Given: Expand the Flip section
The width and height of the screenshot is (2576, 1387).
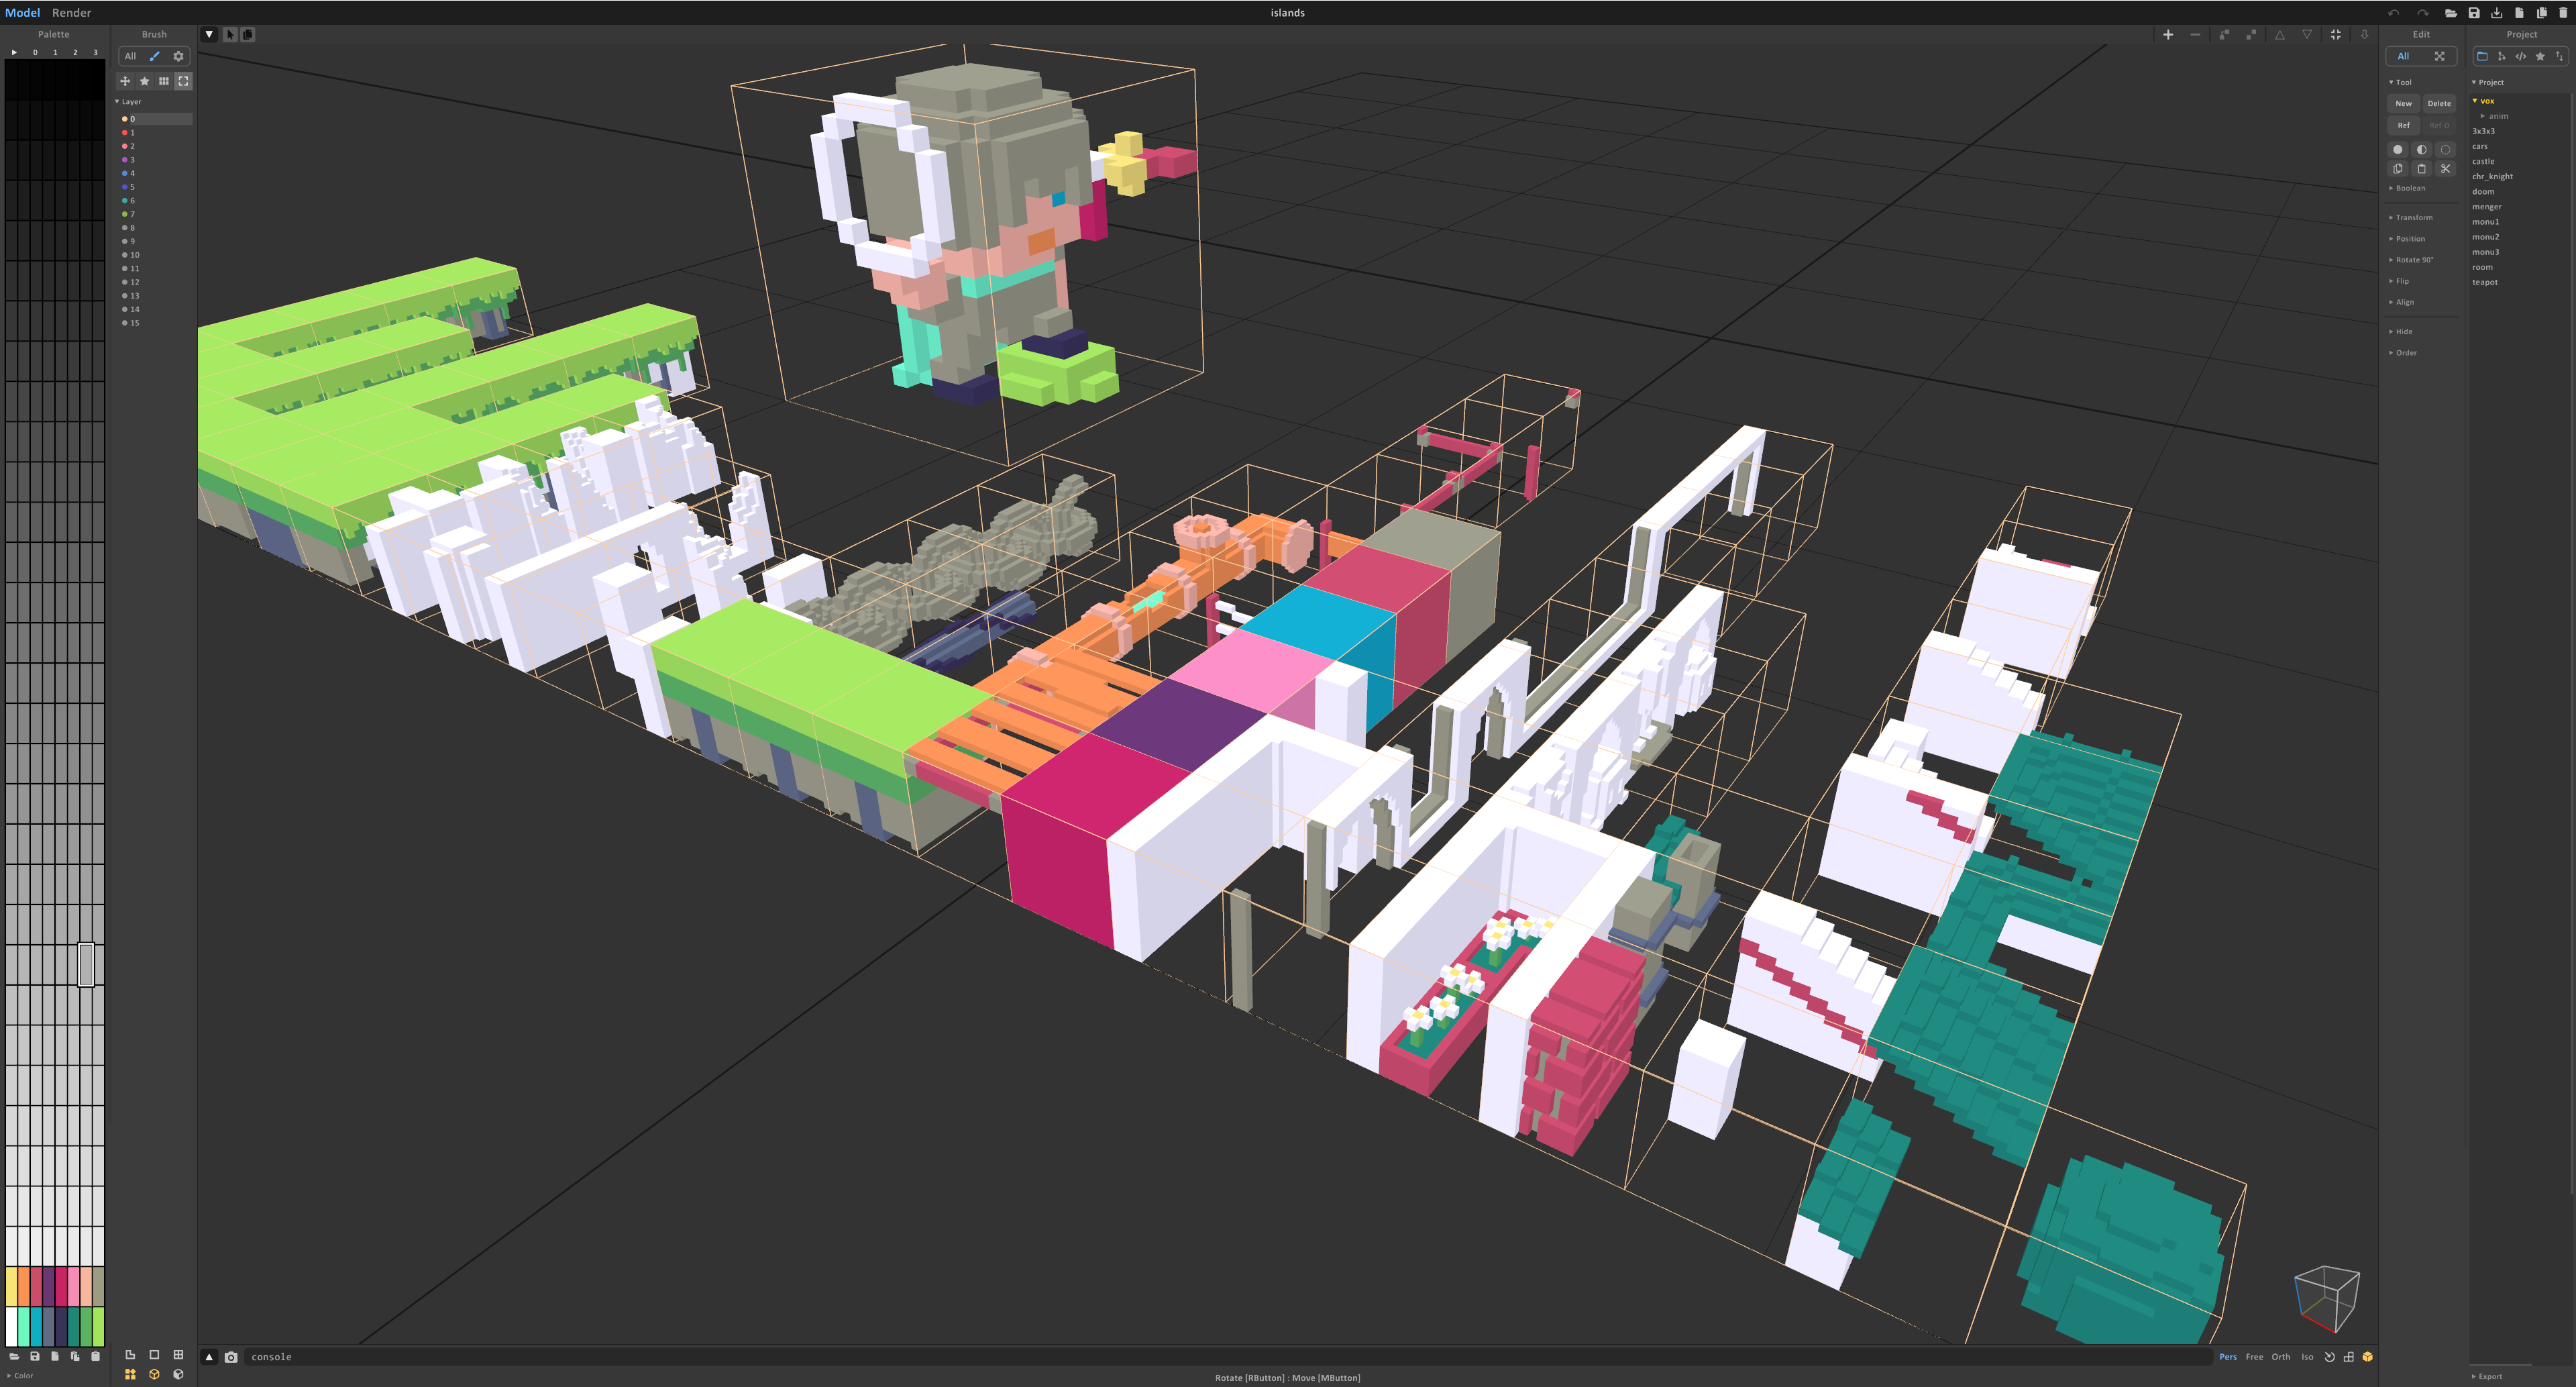Looking at the screenshot, I should click(2400, 281).
